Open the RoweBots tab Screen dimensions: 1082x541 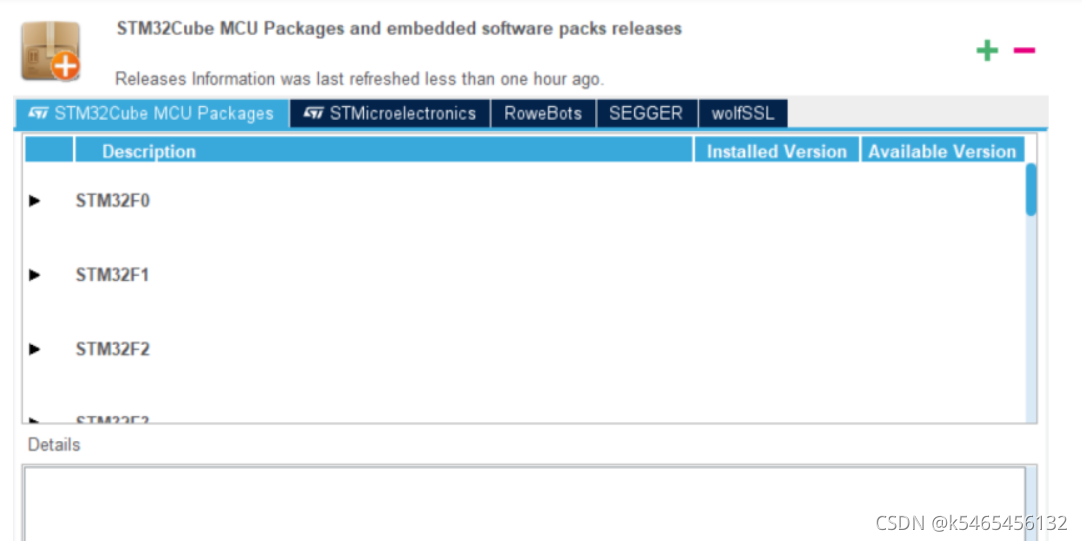coord(543,113)
